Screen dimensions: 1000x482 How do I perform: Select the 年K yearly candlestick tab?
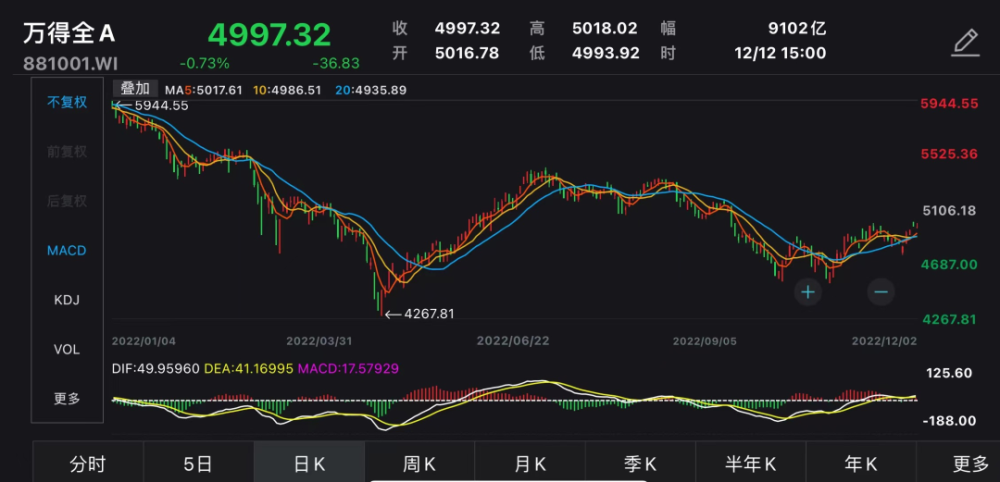tap(861, 464)
